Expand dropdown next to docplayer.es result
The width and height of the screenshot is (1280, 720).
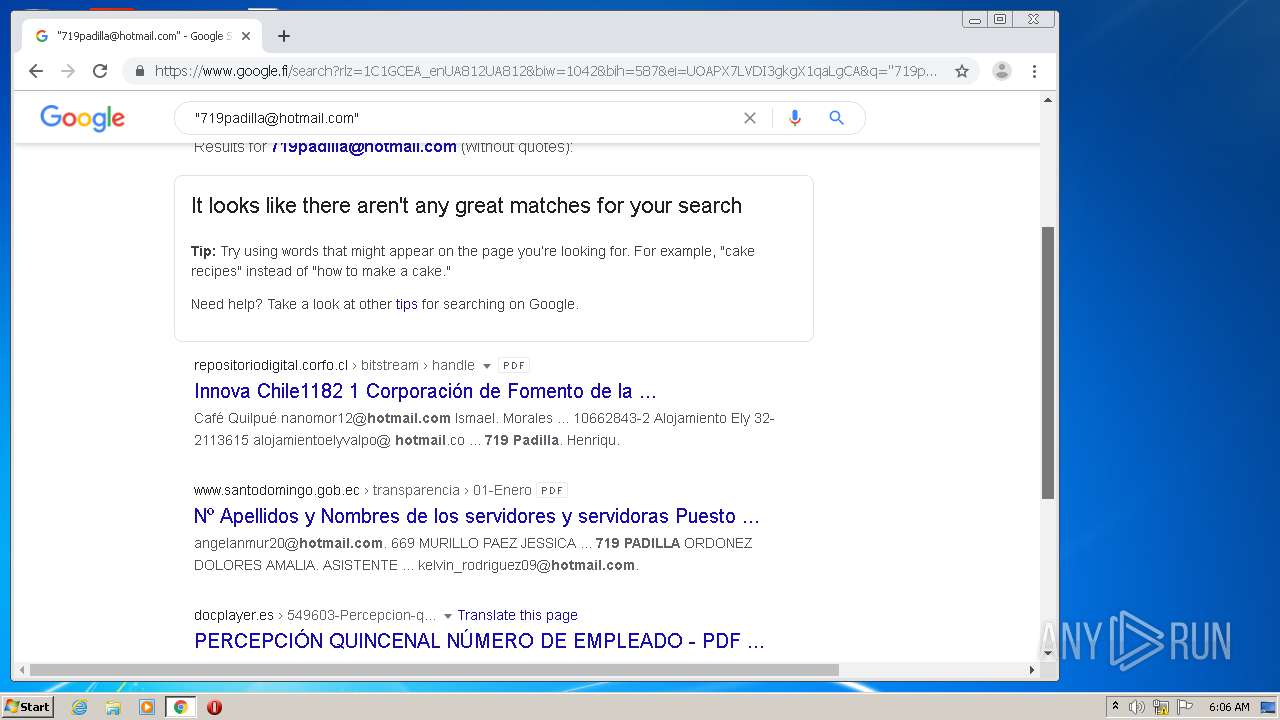[x=448, y=616]
